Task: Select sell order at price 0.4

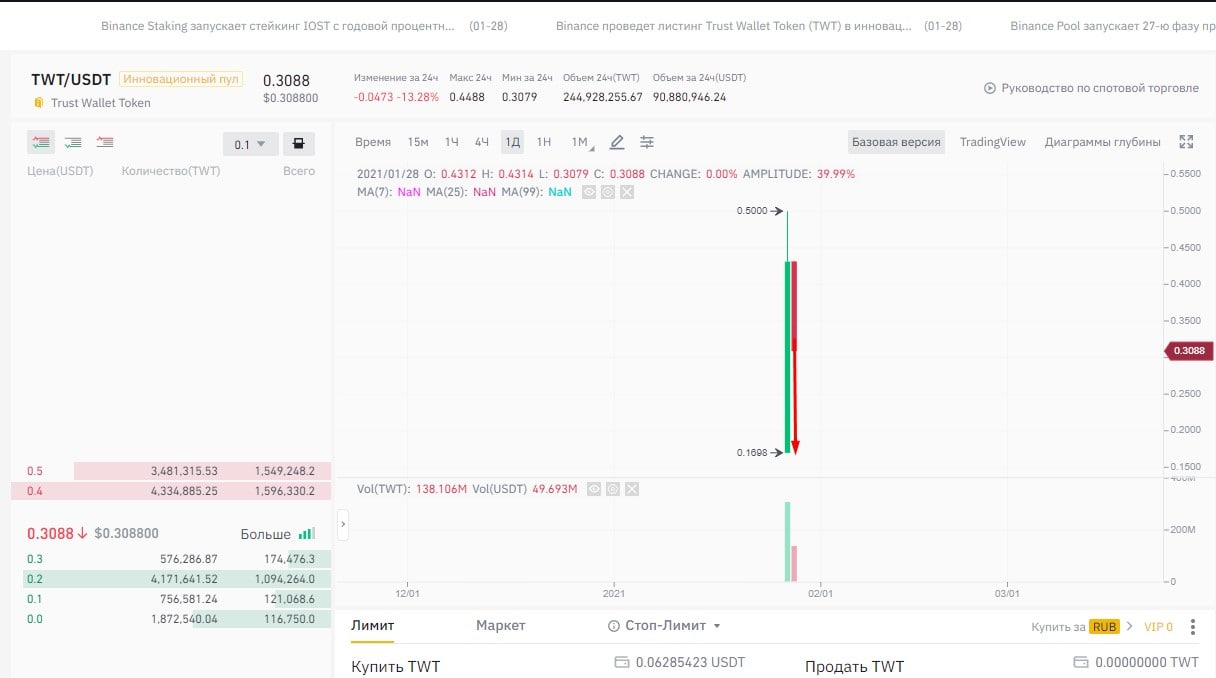Action: [171, 491]
